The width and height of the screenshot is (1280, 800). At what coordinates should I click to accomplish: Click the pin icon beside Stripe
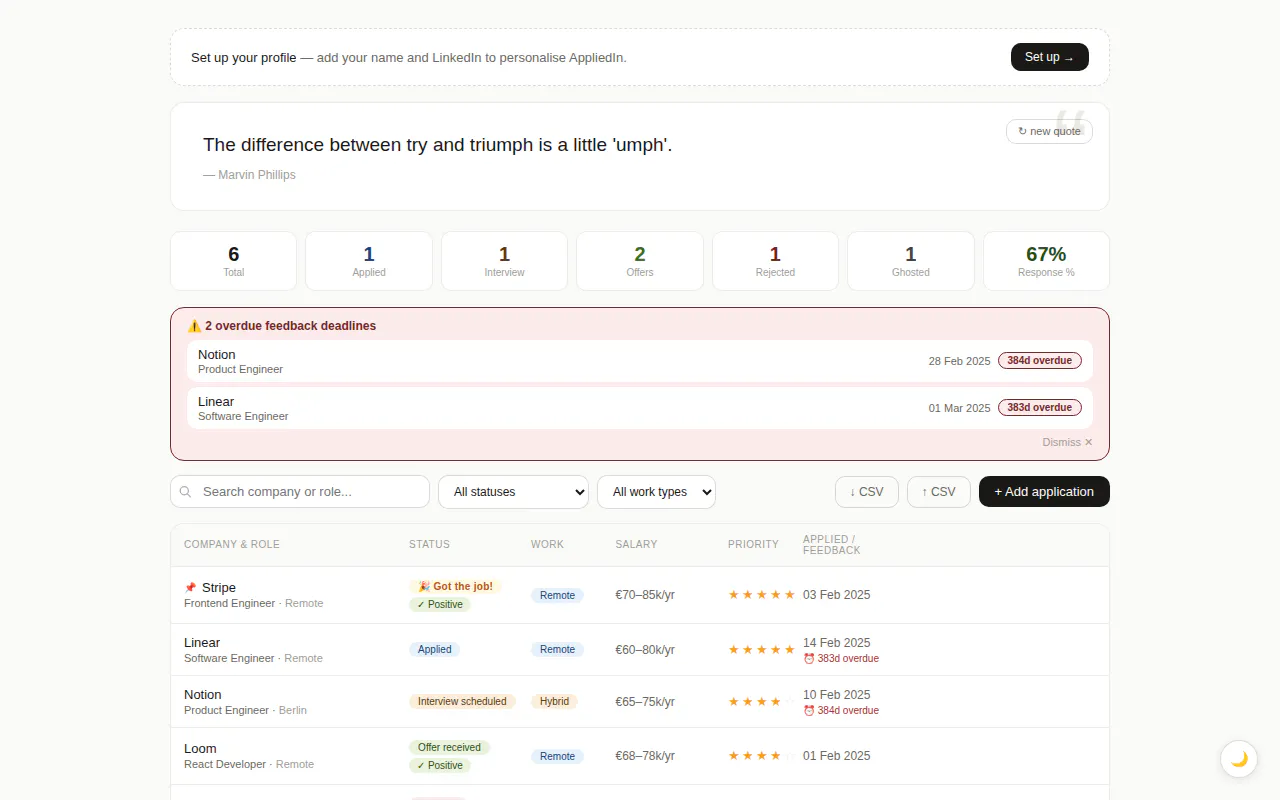[x=190, y=588]
